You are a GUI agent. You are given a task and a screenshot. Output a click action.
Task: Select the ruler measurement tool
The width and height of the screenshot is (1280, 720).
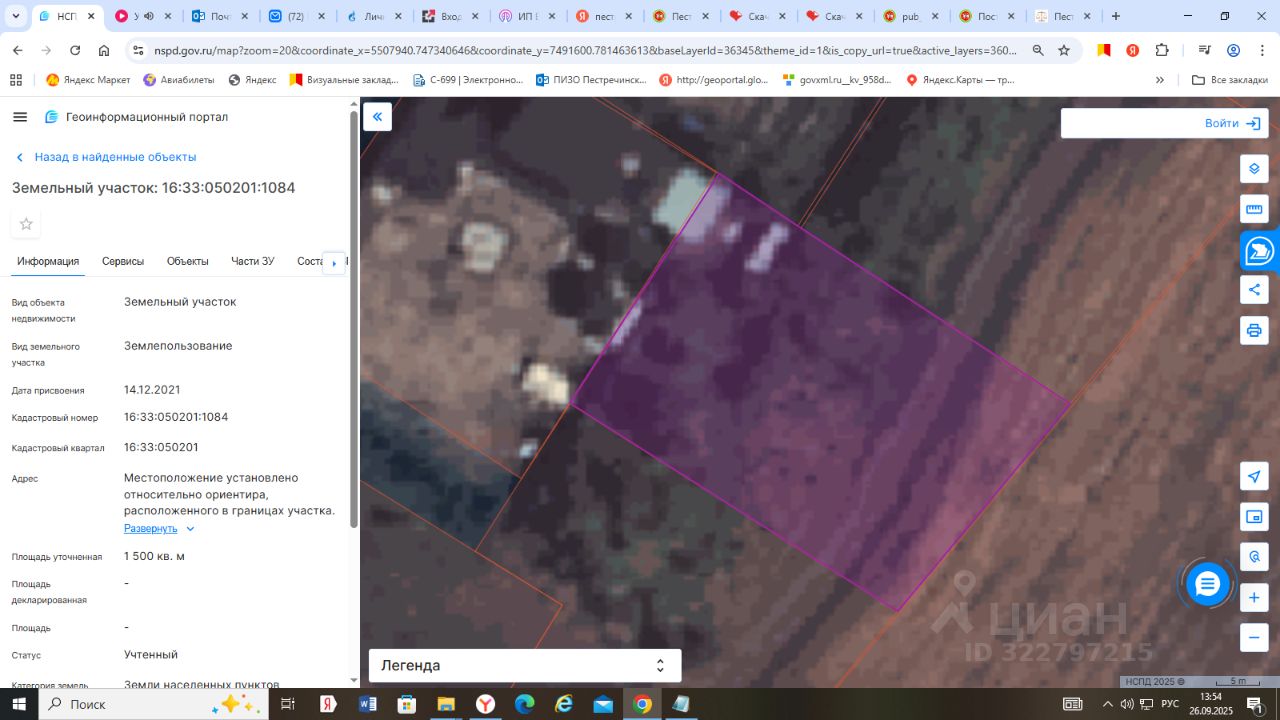coord(1254,210)
